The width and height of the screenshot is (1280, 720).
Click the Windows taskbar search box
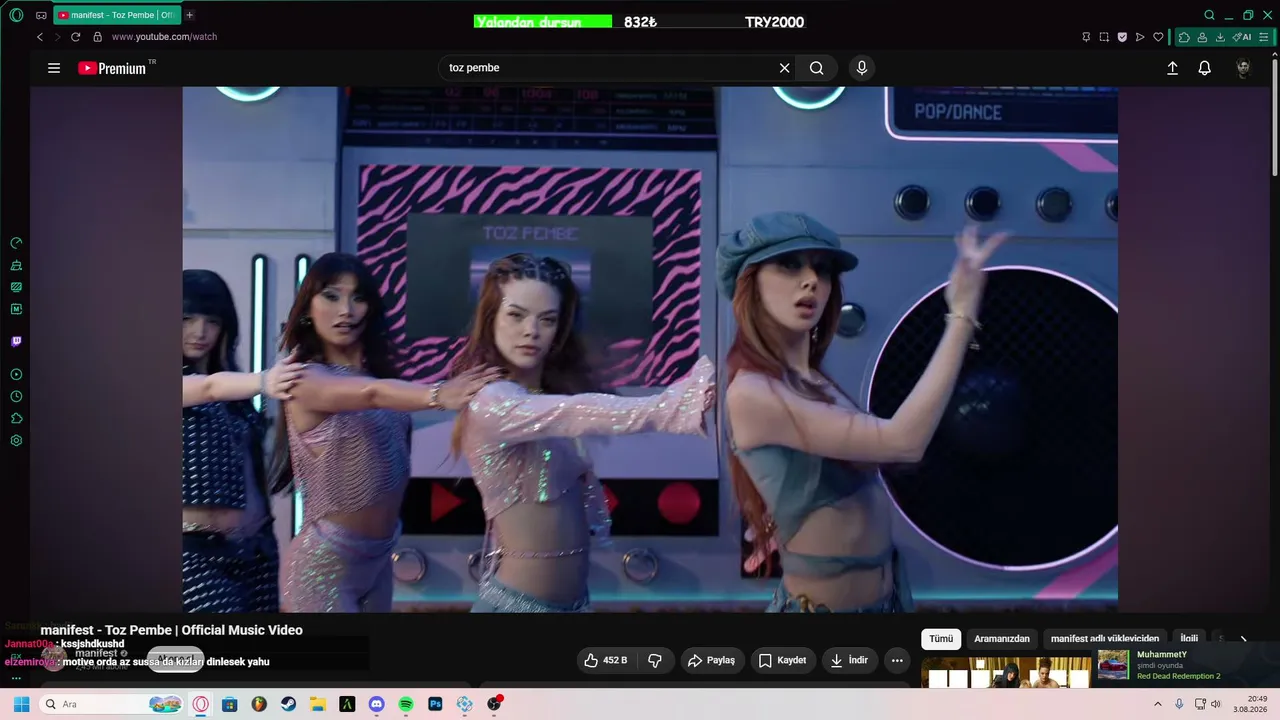112,704
